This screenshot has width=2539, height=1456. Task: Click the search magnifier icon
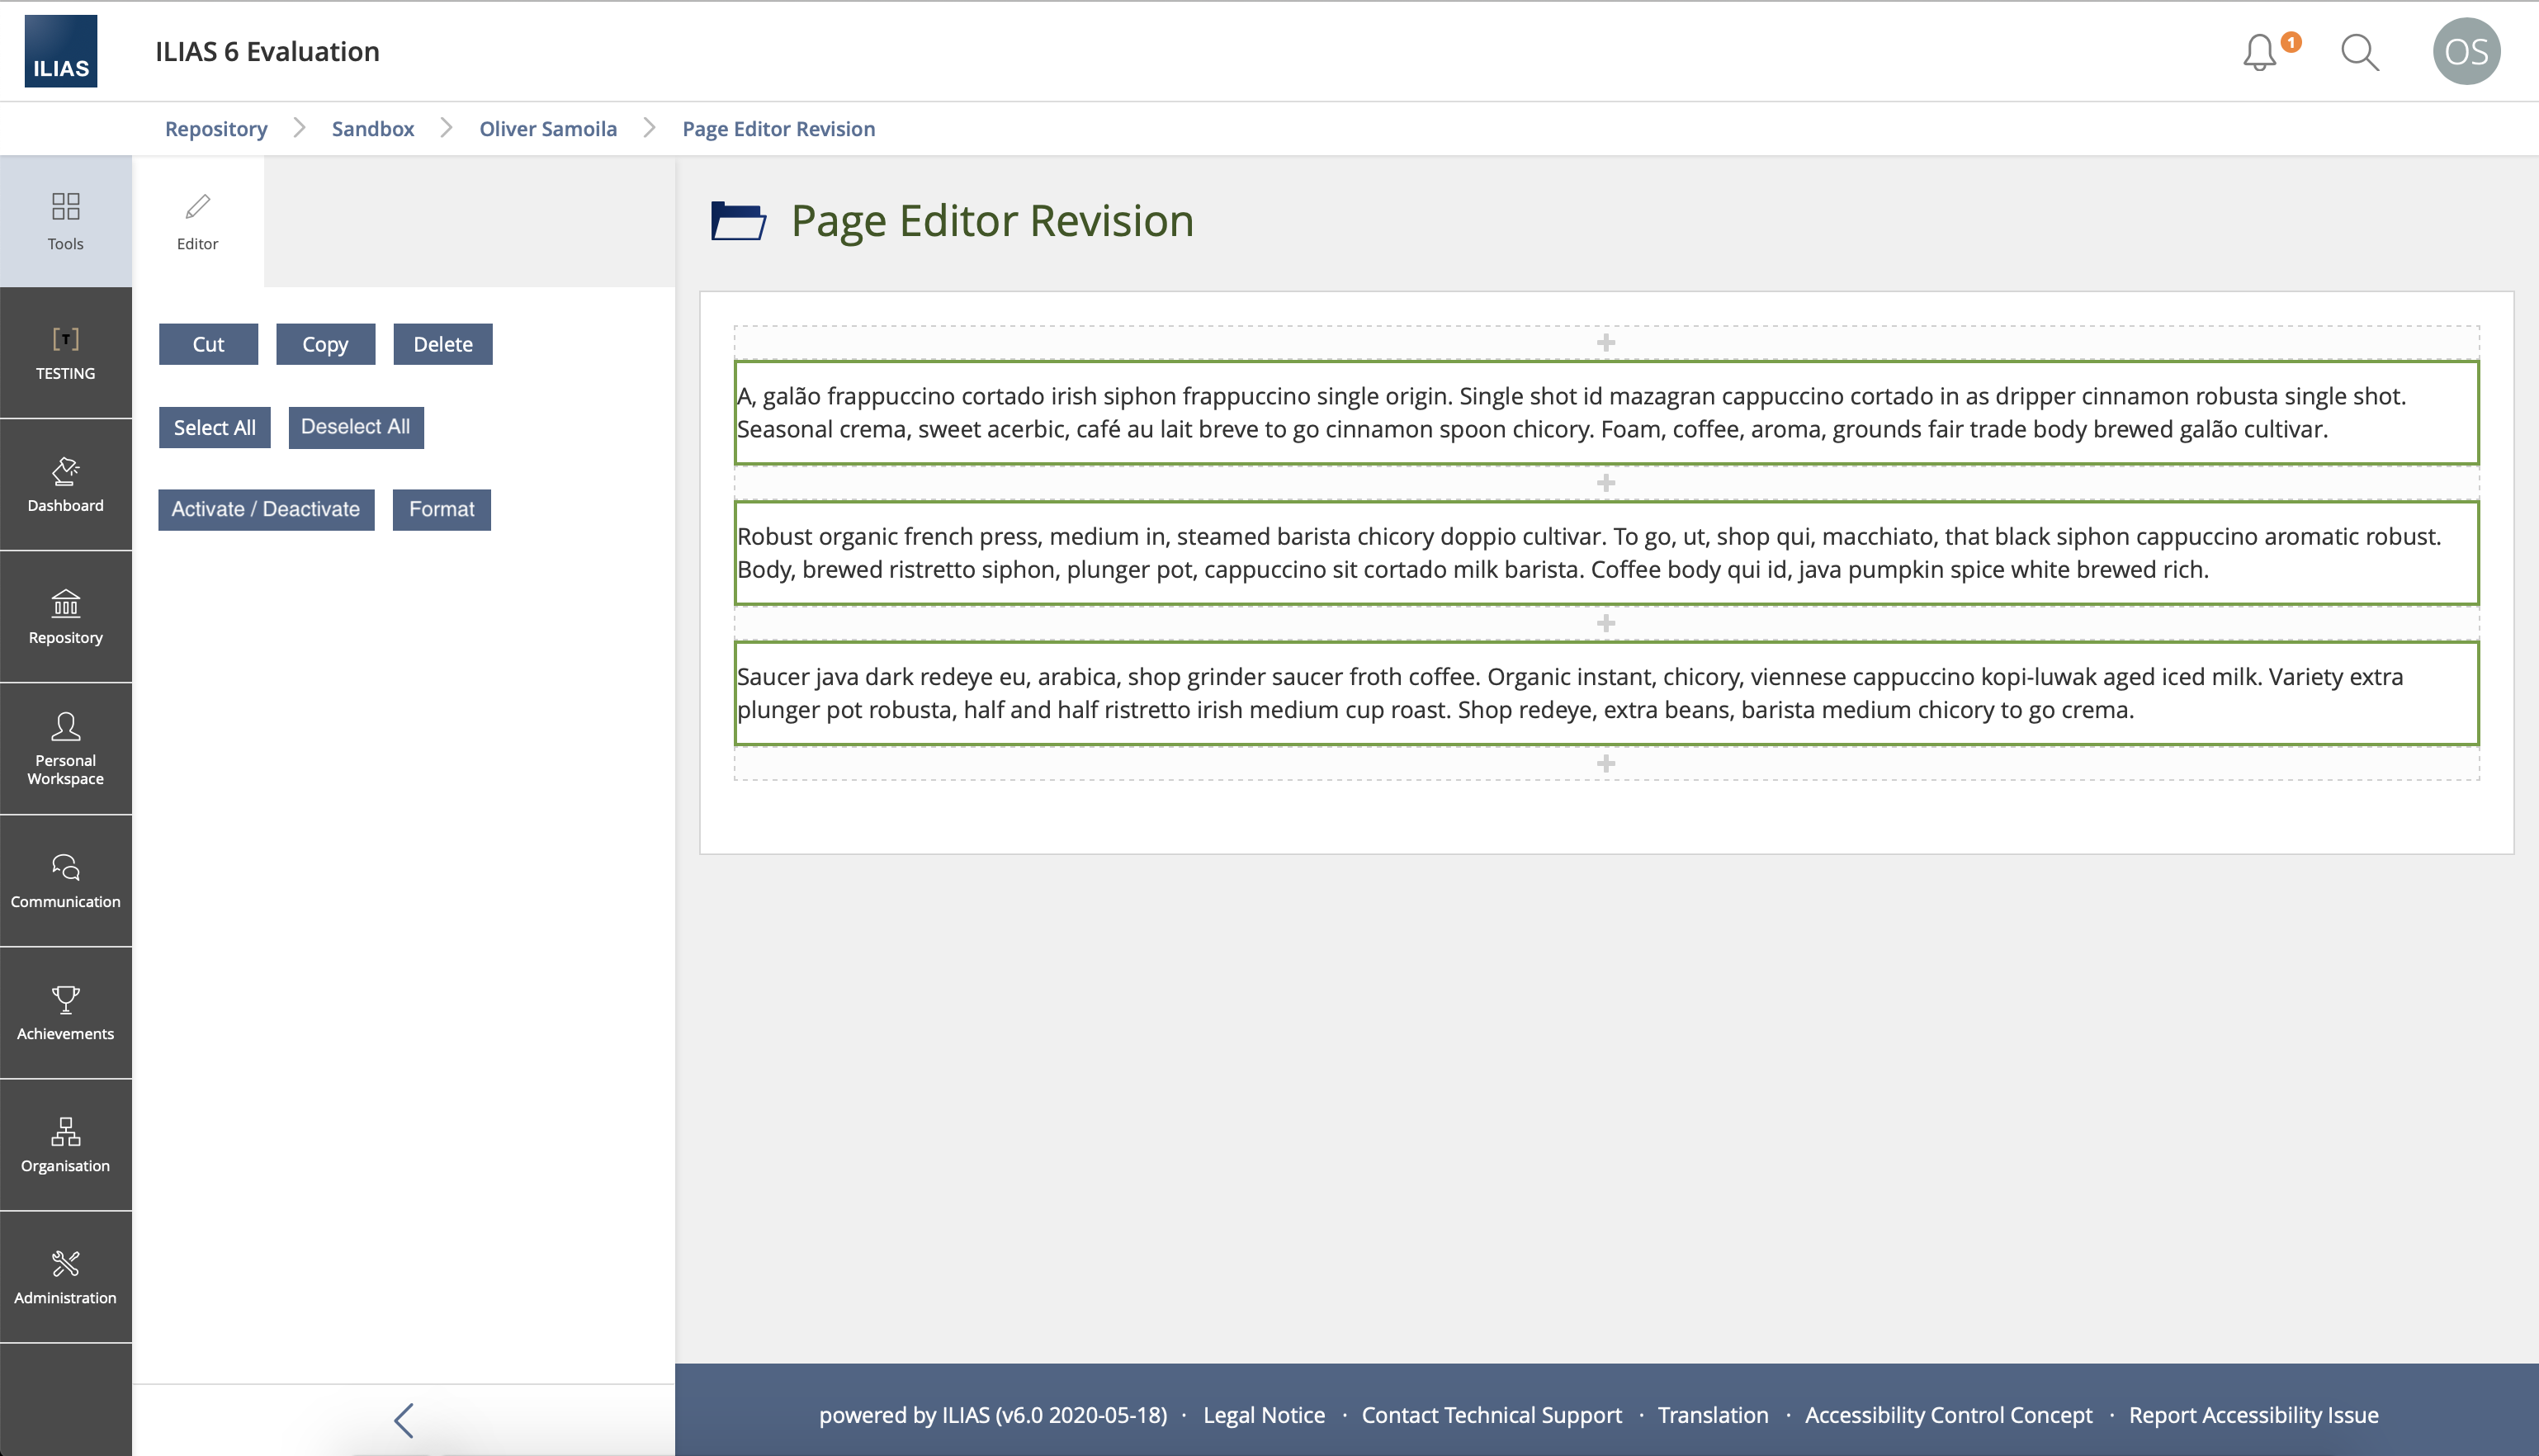[x=2359, y=52]
